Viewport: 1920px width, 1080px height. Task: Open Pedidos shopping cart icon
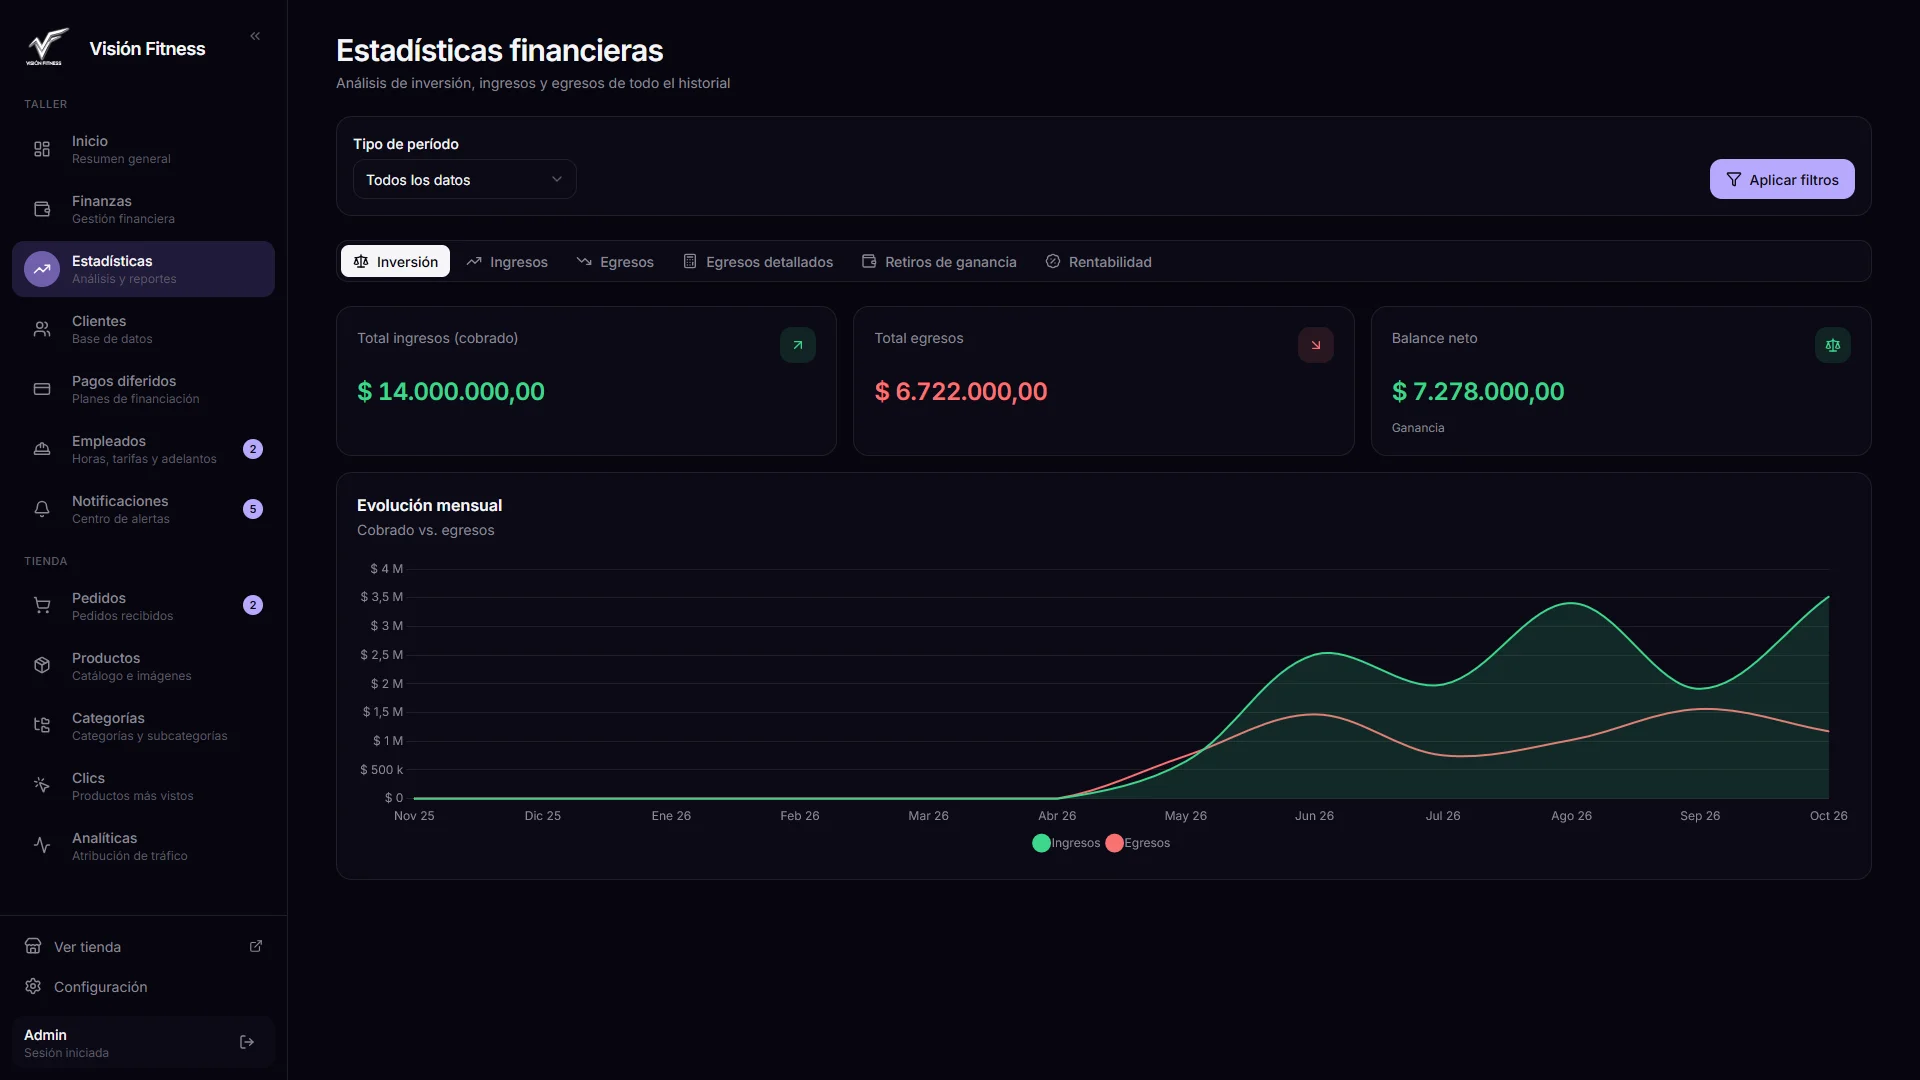(42, 606)
